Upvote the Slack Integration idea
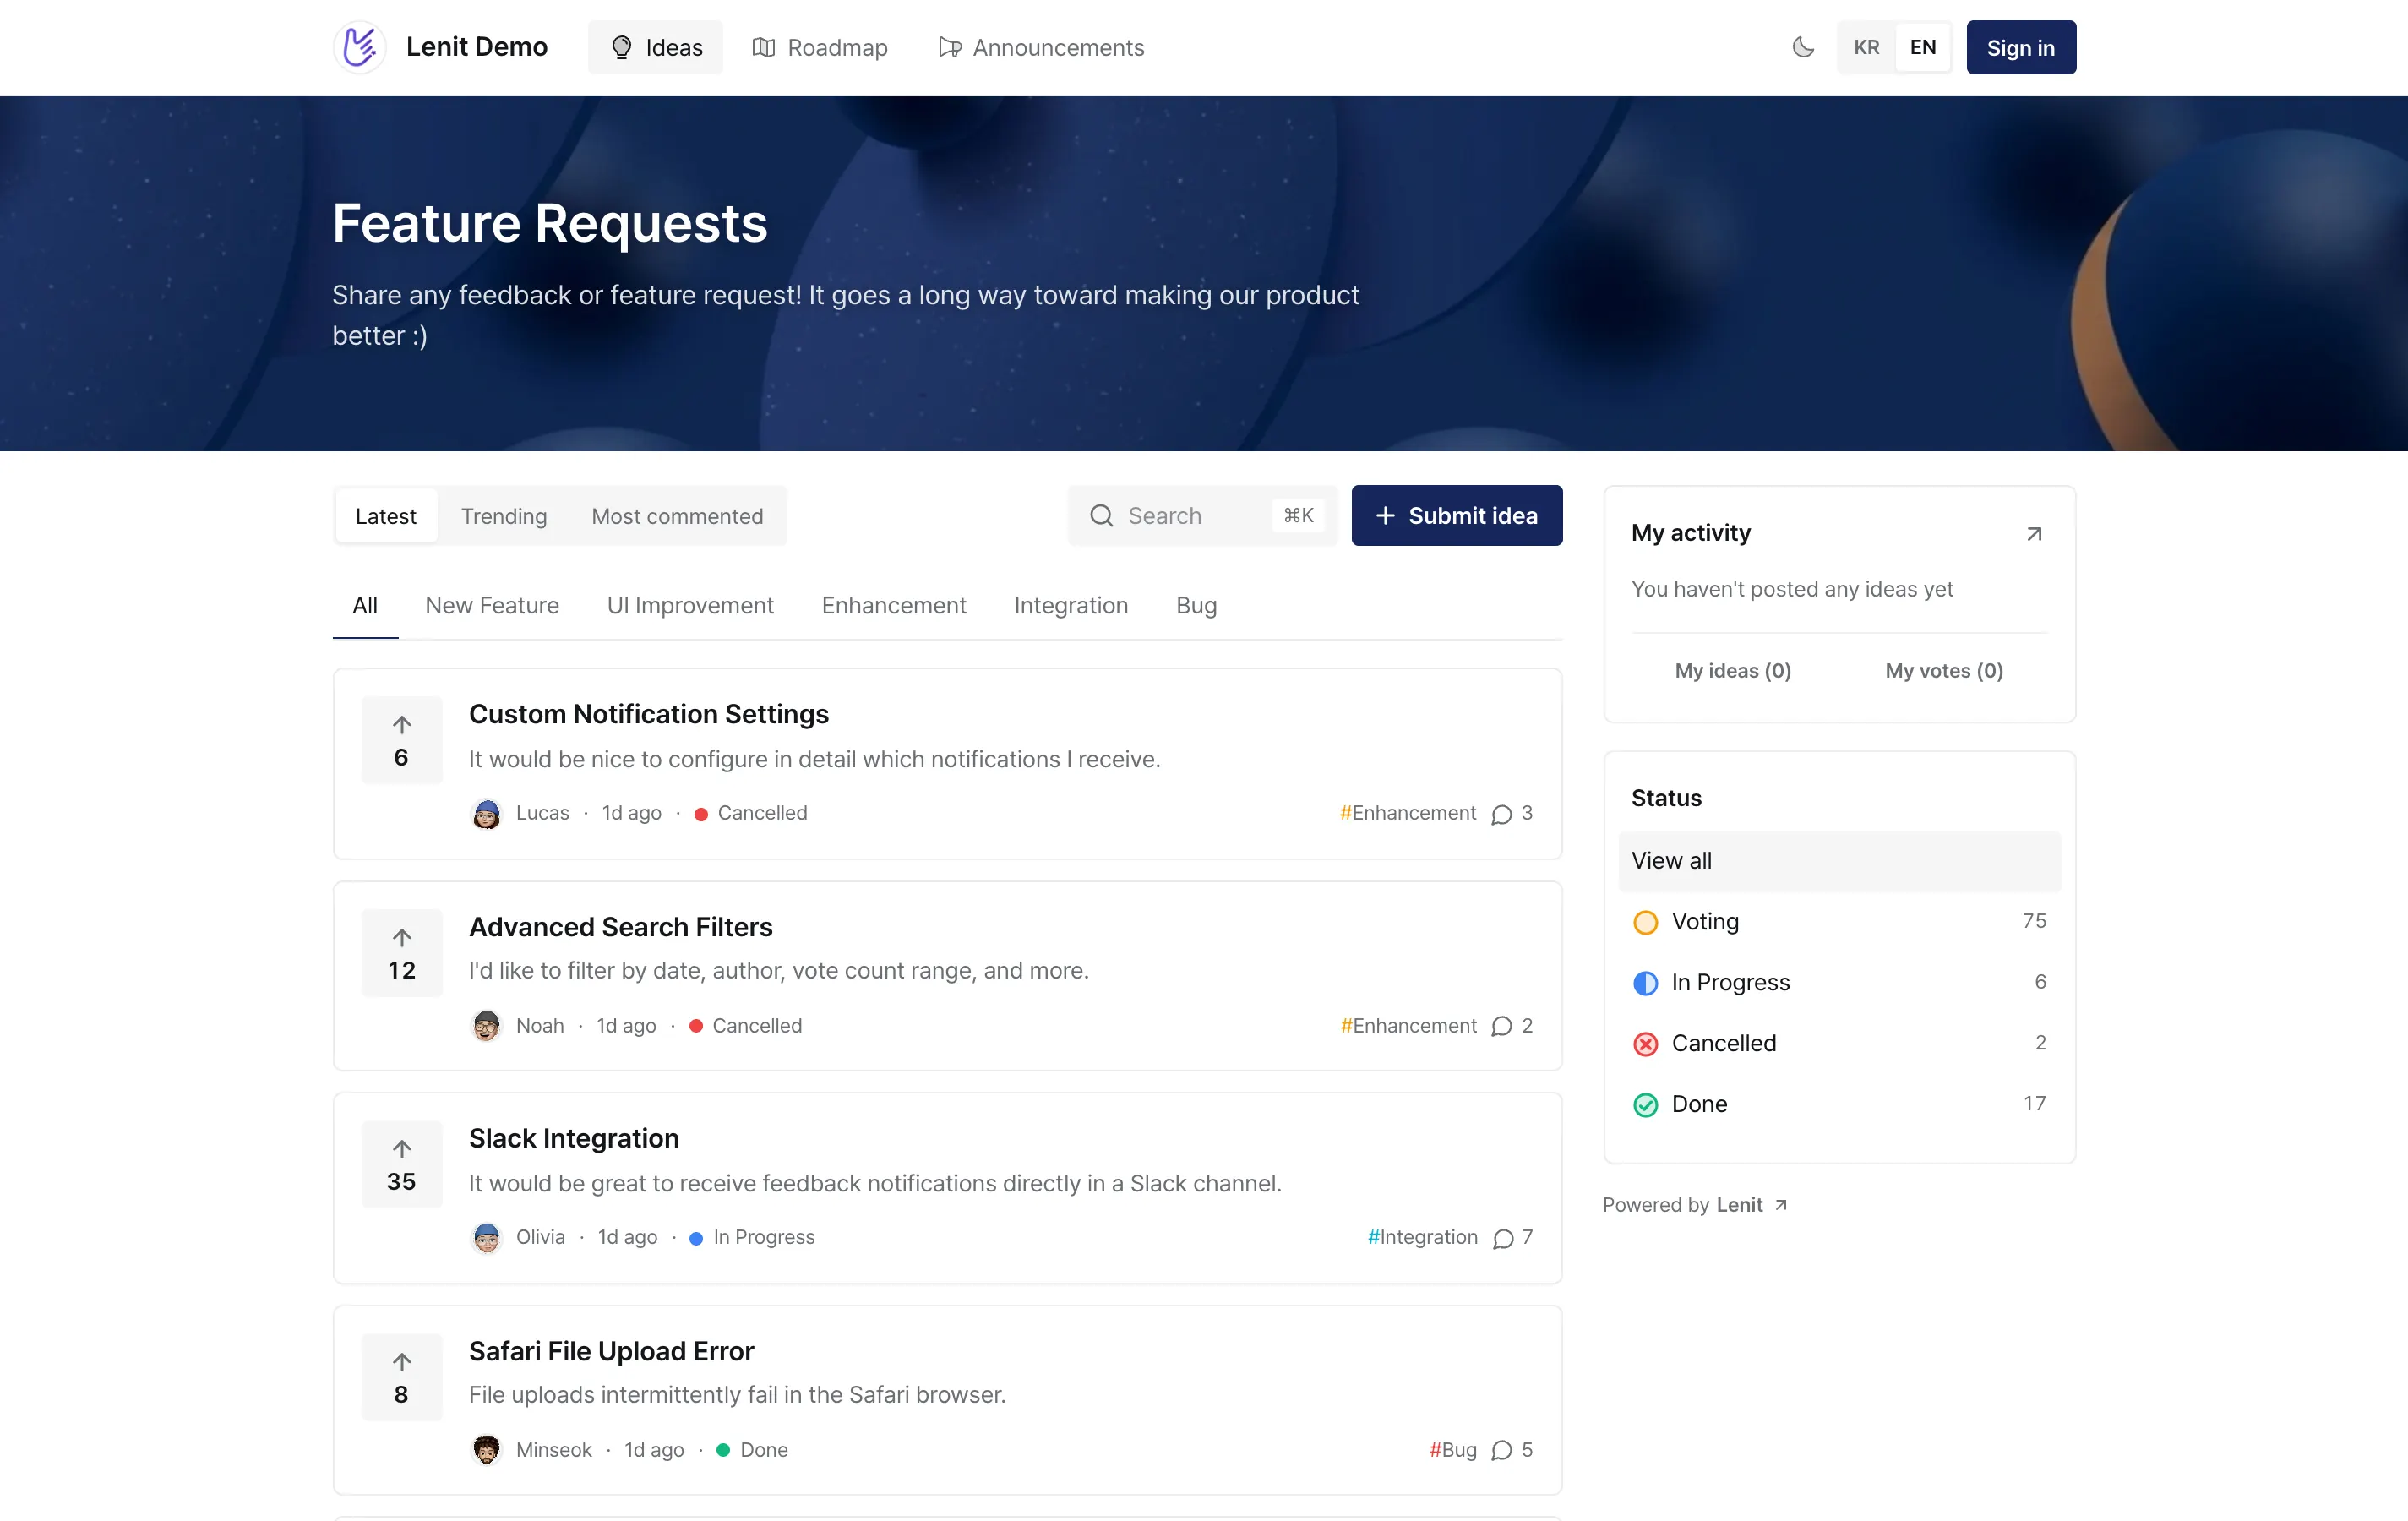Image resolution: width=2408 pixels, height=1521 pixels. point(401,1164)
